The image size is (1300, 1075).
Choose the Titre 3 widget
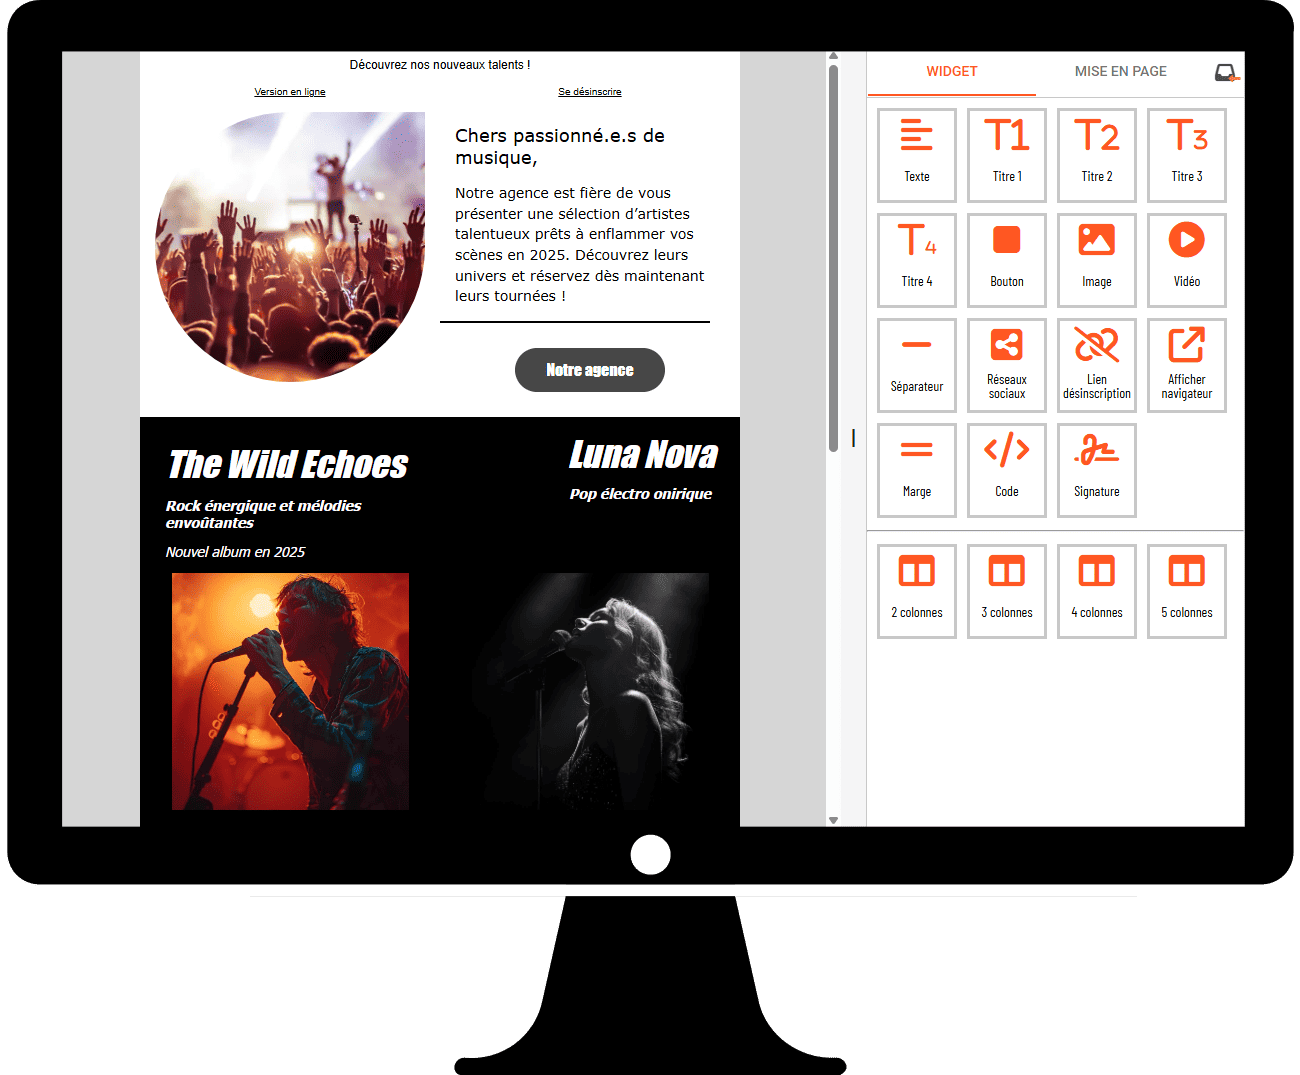coord(1186,155)
